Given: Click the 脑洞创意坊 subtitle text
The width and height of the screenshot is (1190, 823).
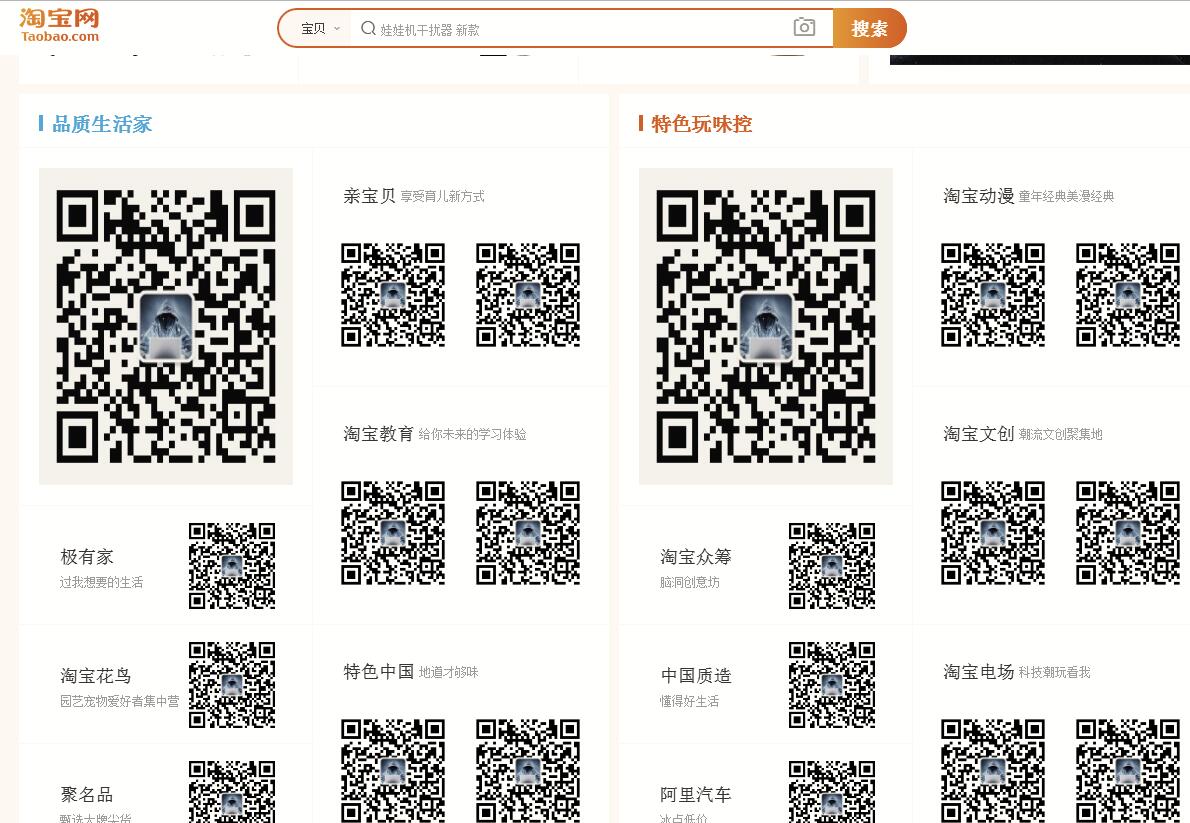Looking at the screenshot, I should click(690, 582).
